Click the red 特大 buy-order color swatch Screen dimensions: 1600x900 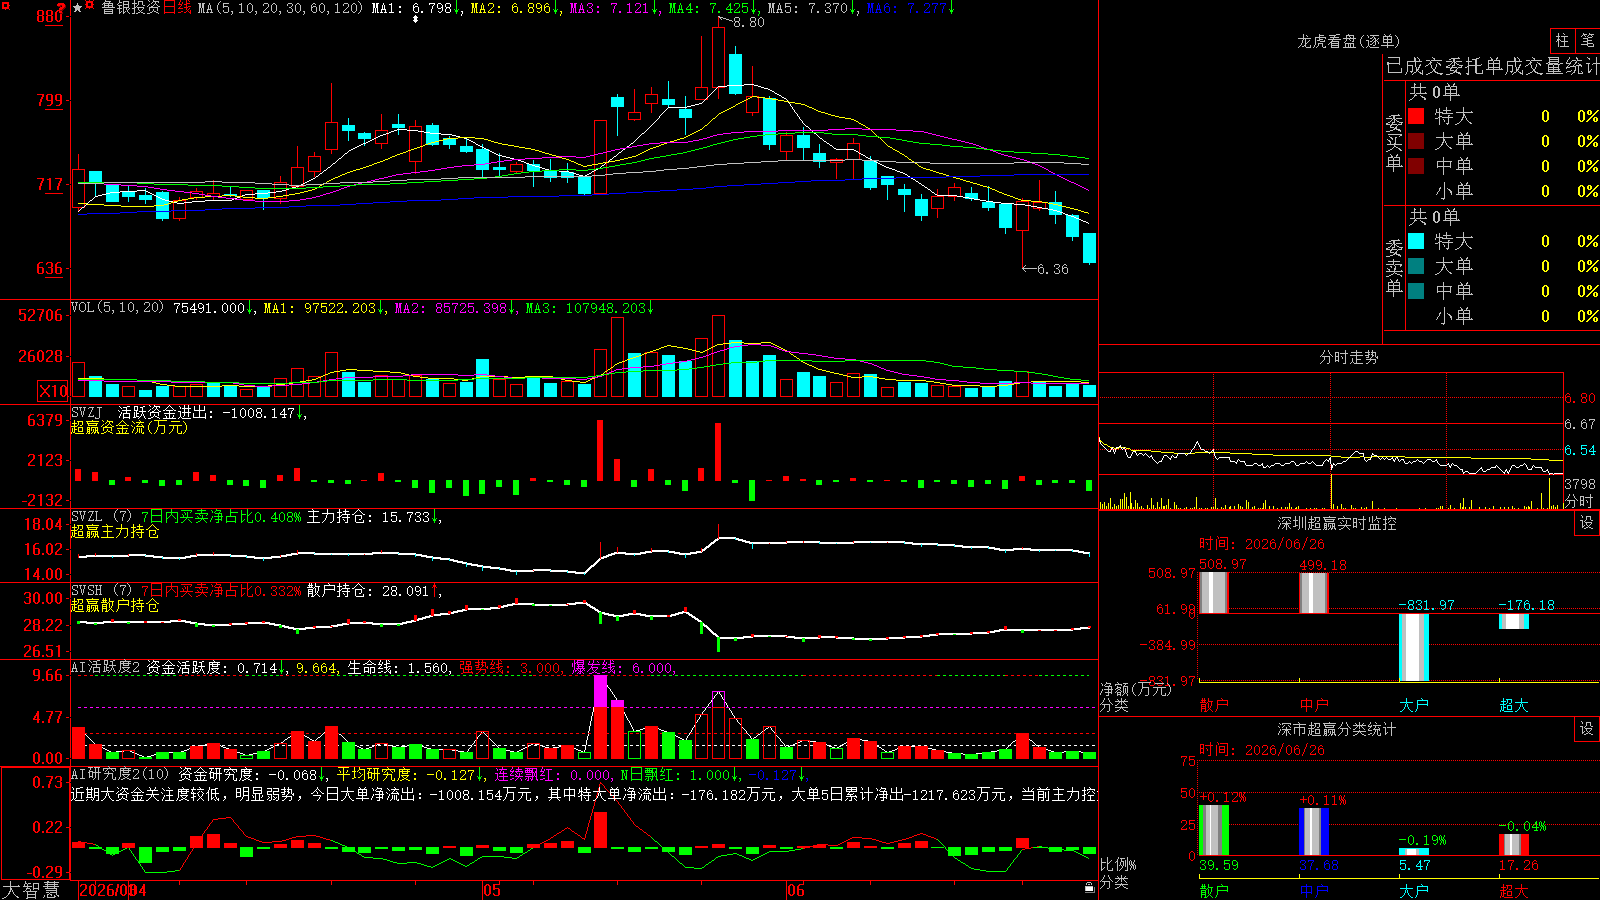pos(1416,116)
